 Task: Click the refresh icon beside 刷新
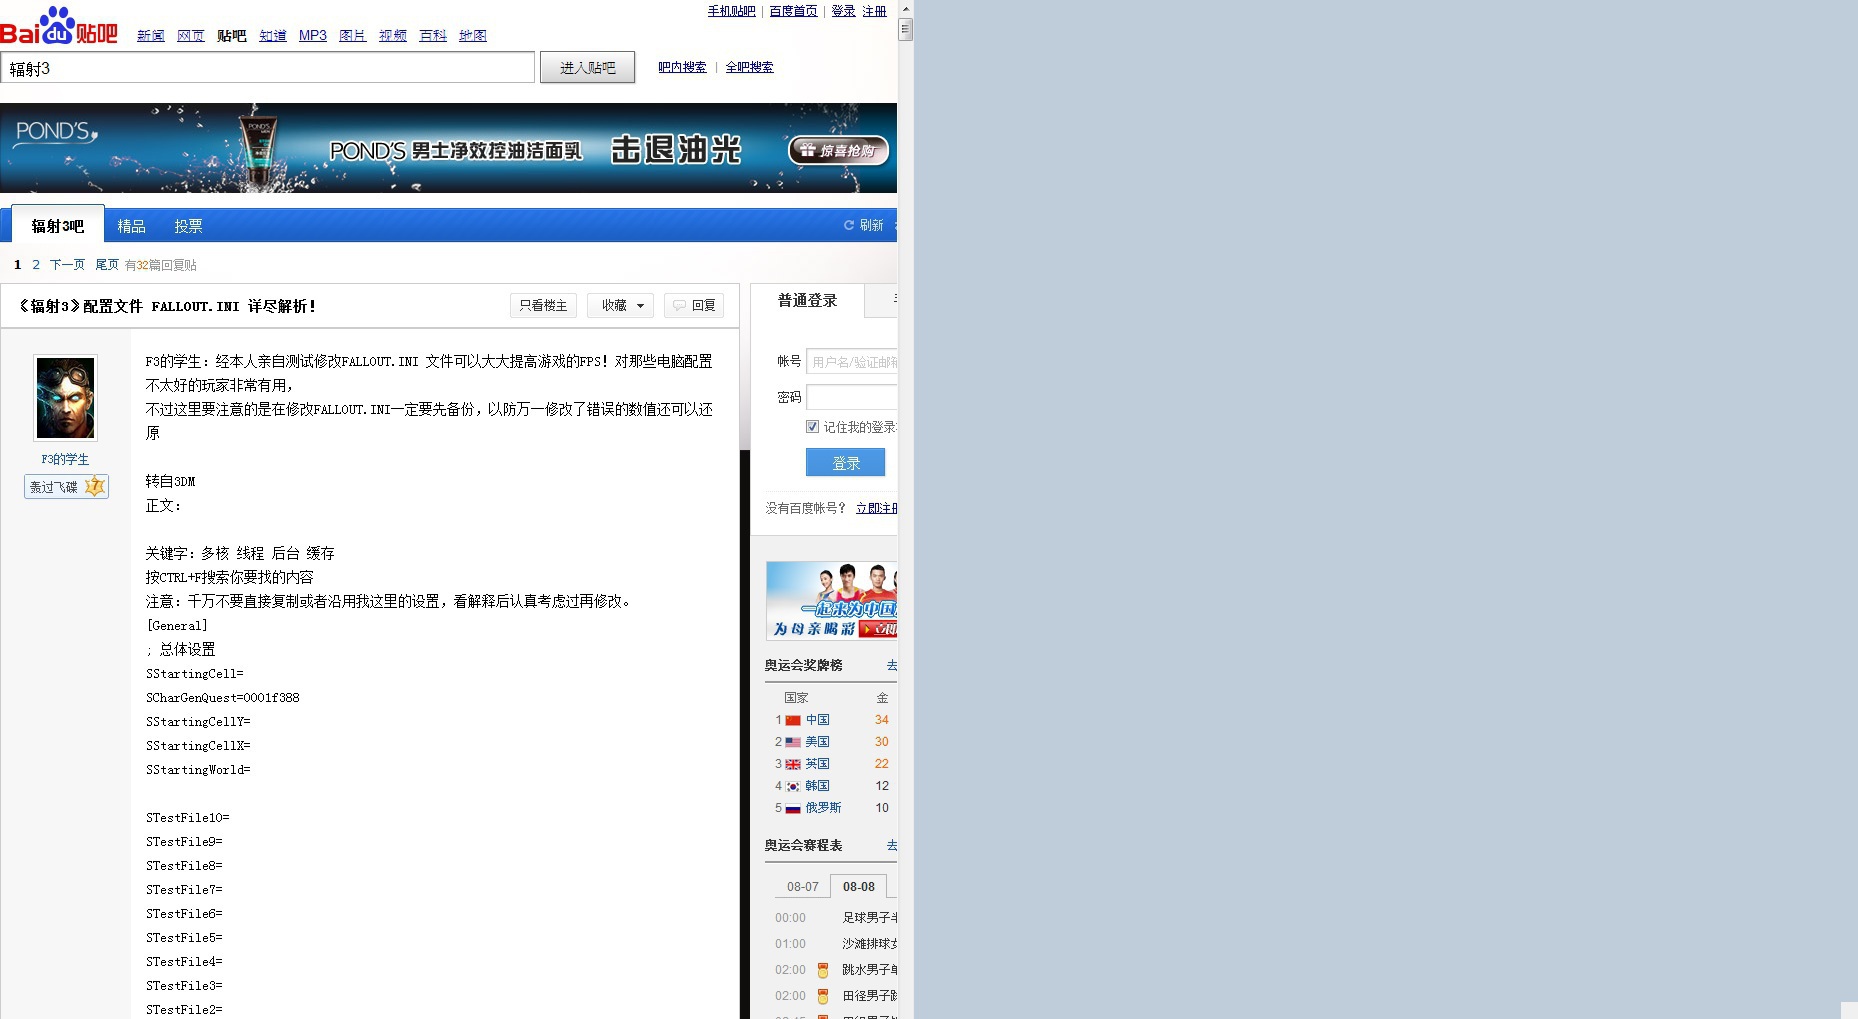point(849,226)
